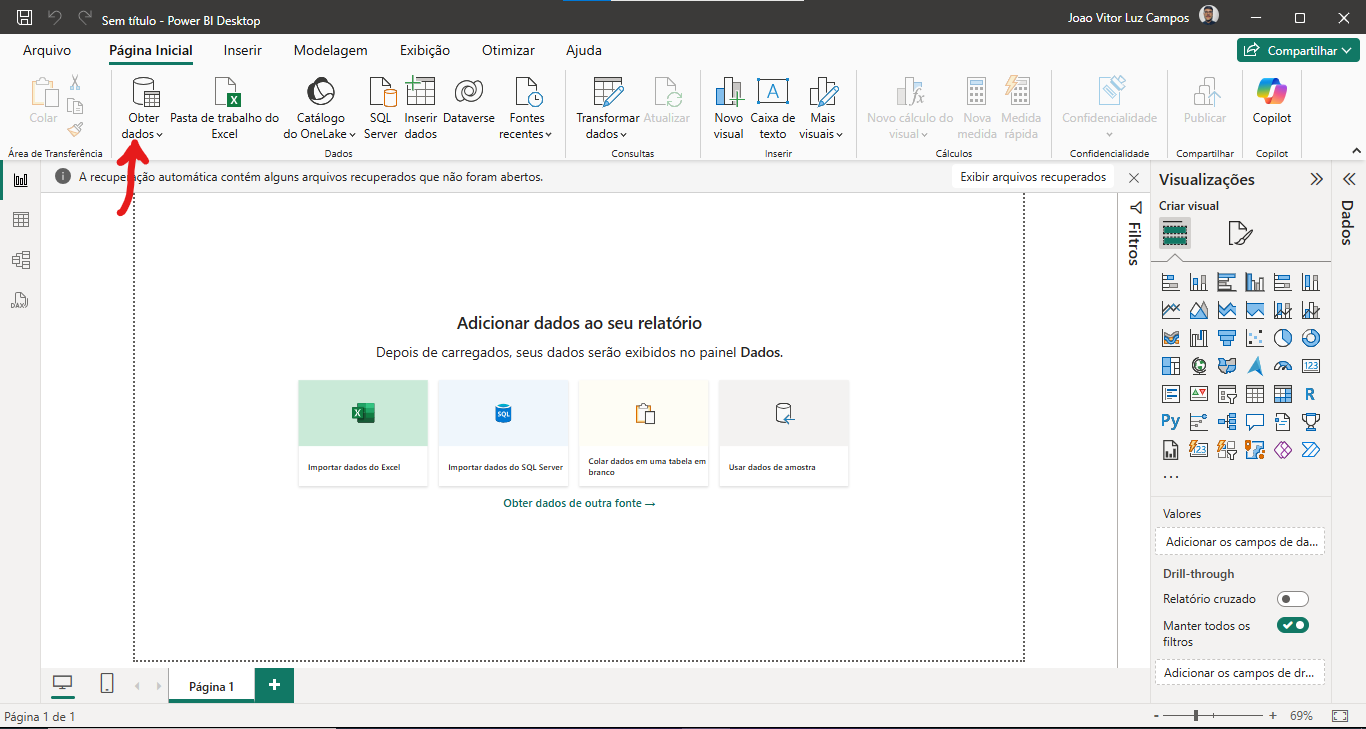Viewport: 1366px width, 729px height.
Task: Add a Novo visual to the report
Action: [728, 108]
